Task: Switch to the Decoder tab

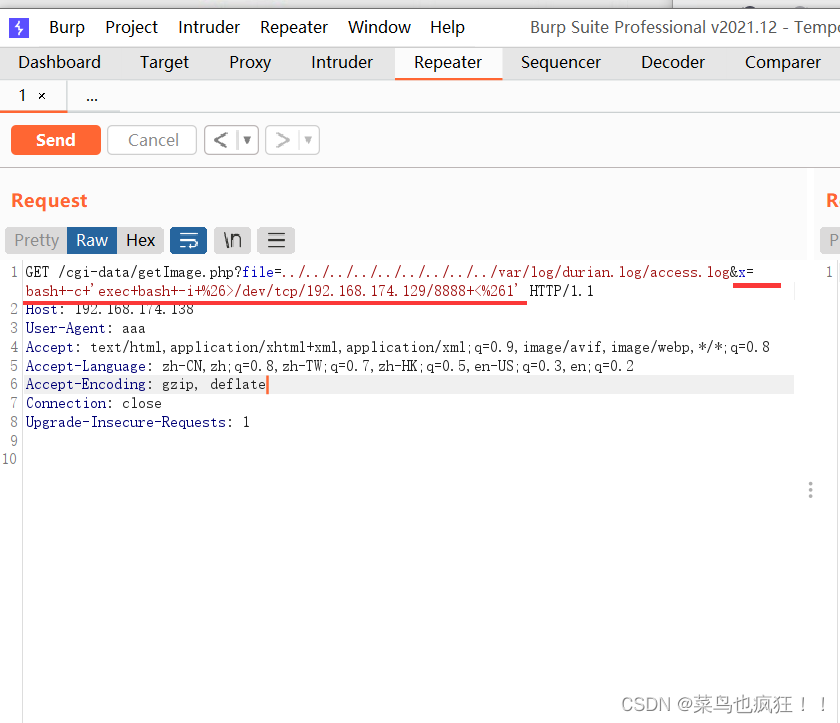Action: pos(673,63)
